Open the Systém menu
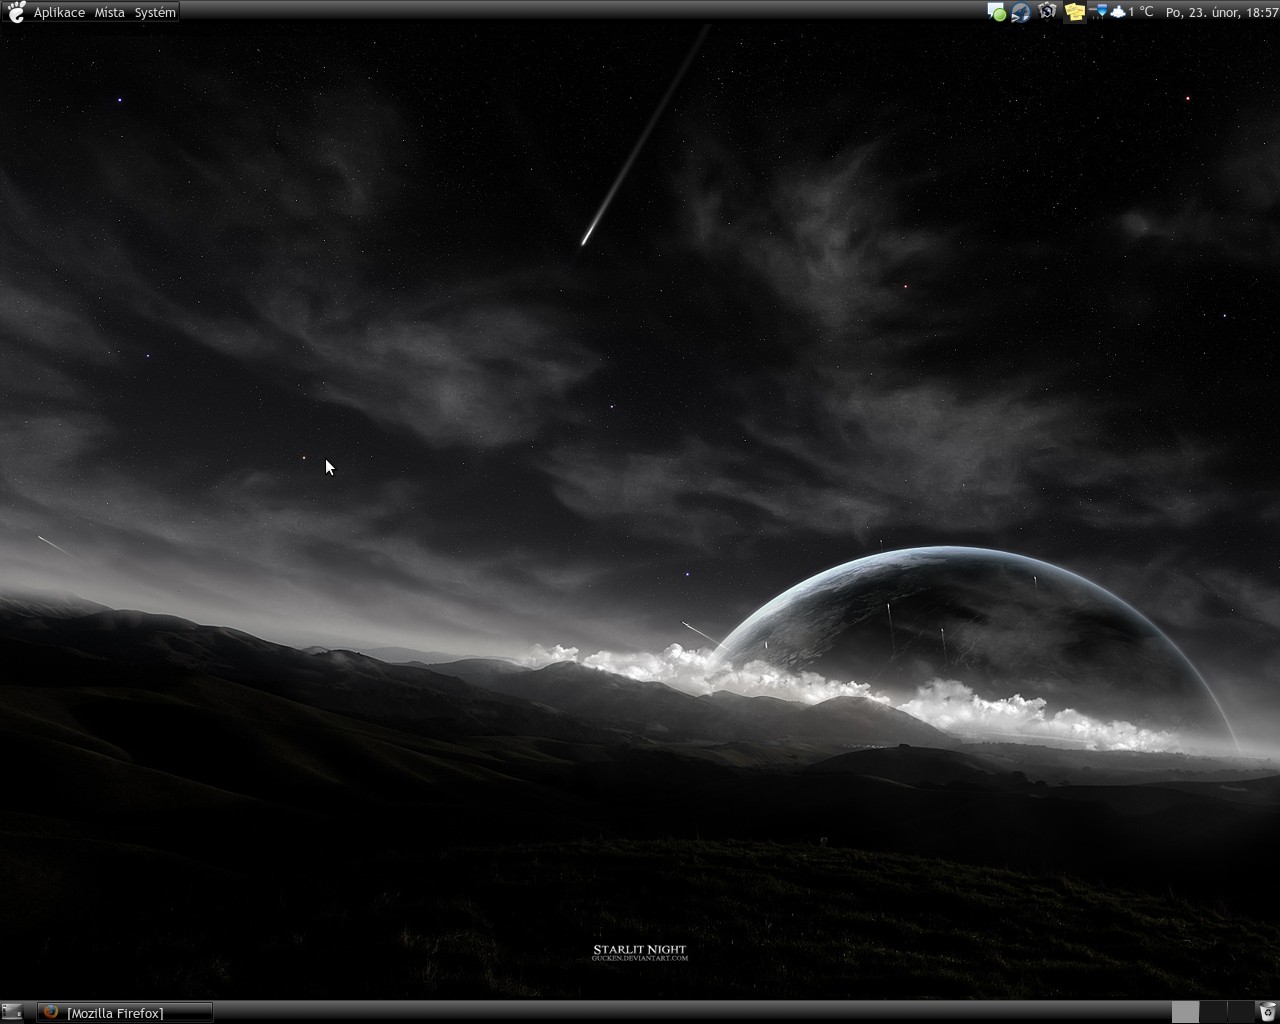The image size is (1280, 1024). pyautogui.click(x=155, y=12)
